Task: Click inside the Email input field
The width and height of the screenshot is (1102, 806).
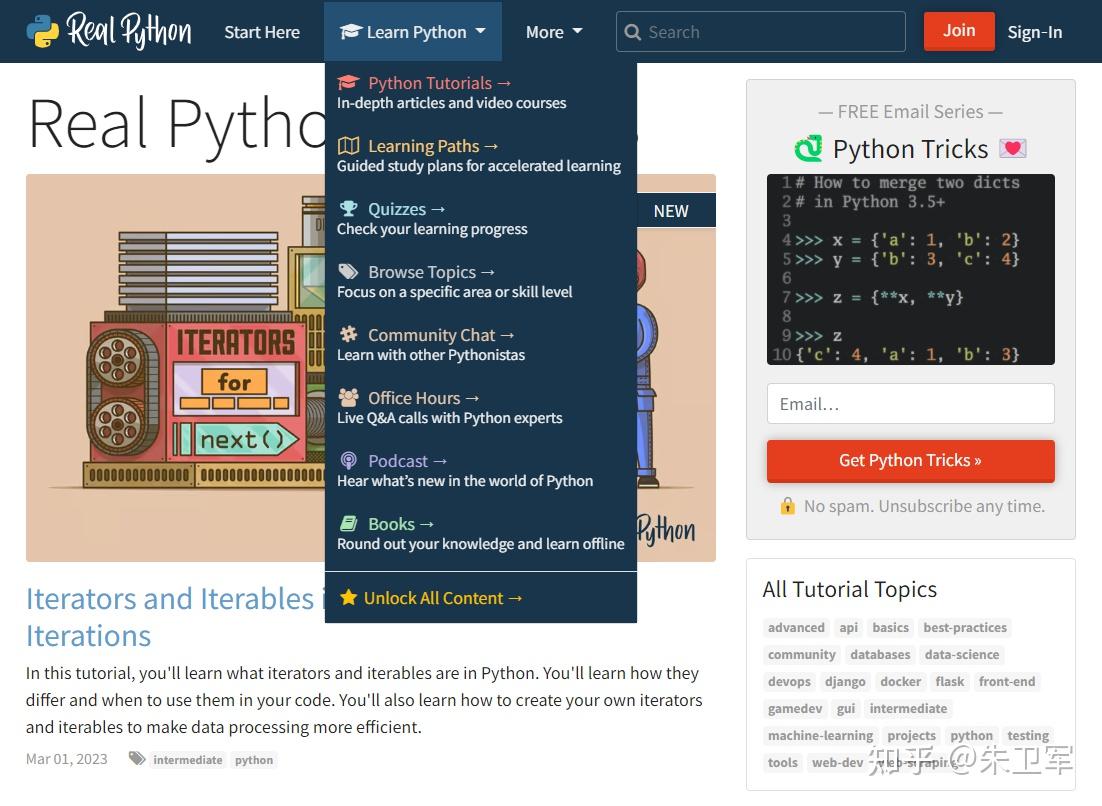Action: [910, 403]
